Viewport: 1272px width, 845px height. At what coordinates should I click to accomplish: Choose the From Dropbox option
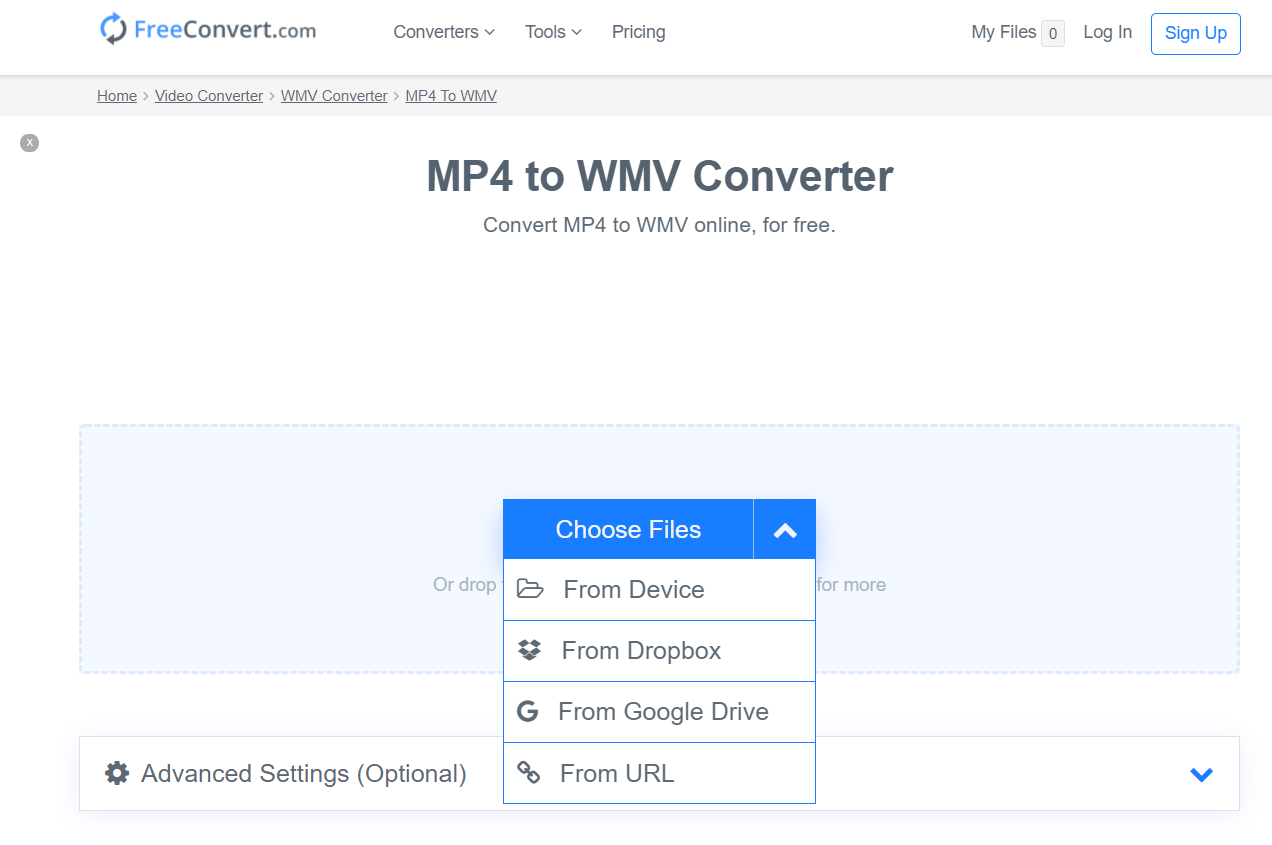click(x=659, y=651)
